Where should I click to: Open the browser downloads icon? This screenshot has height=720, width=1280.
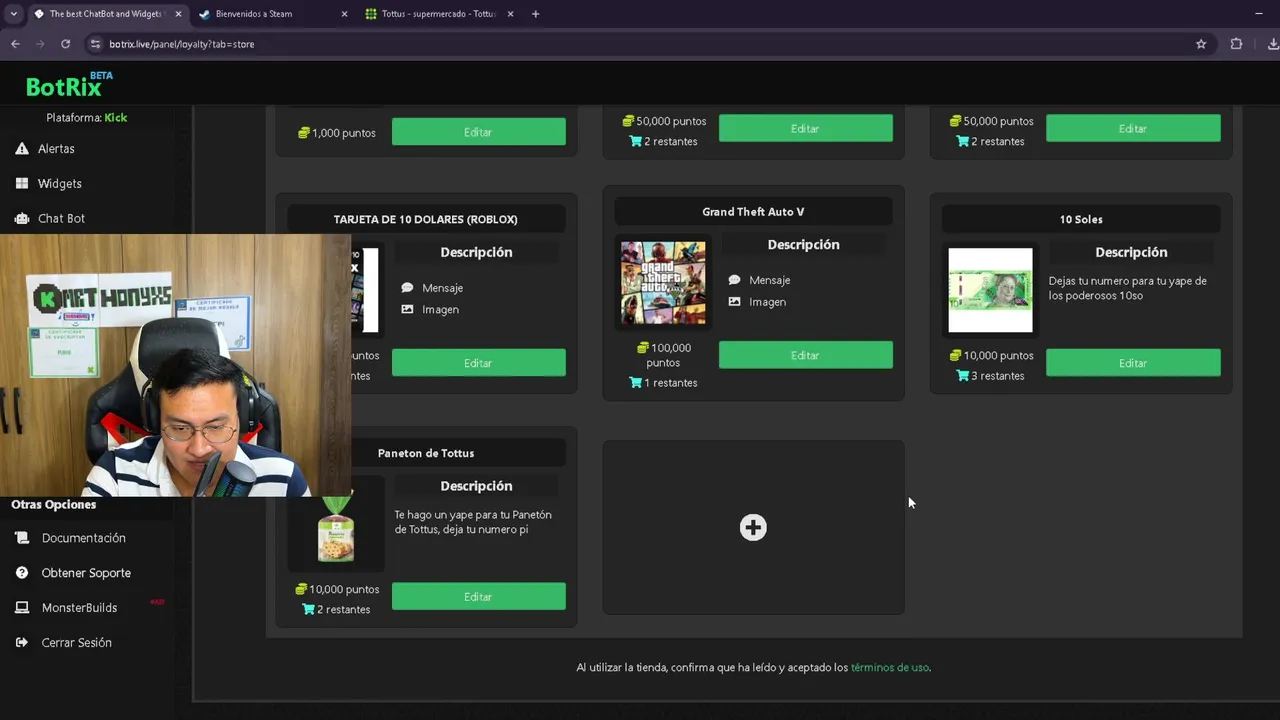(x=1272, y=44)
